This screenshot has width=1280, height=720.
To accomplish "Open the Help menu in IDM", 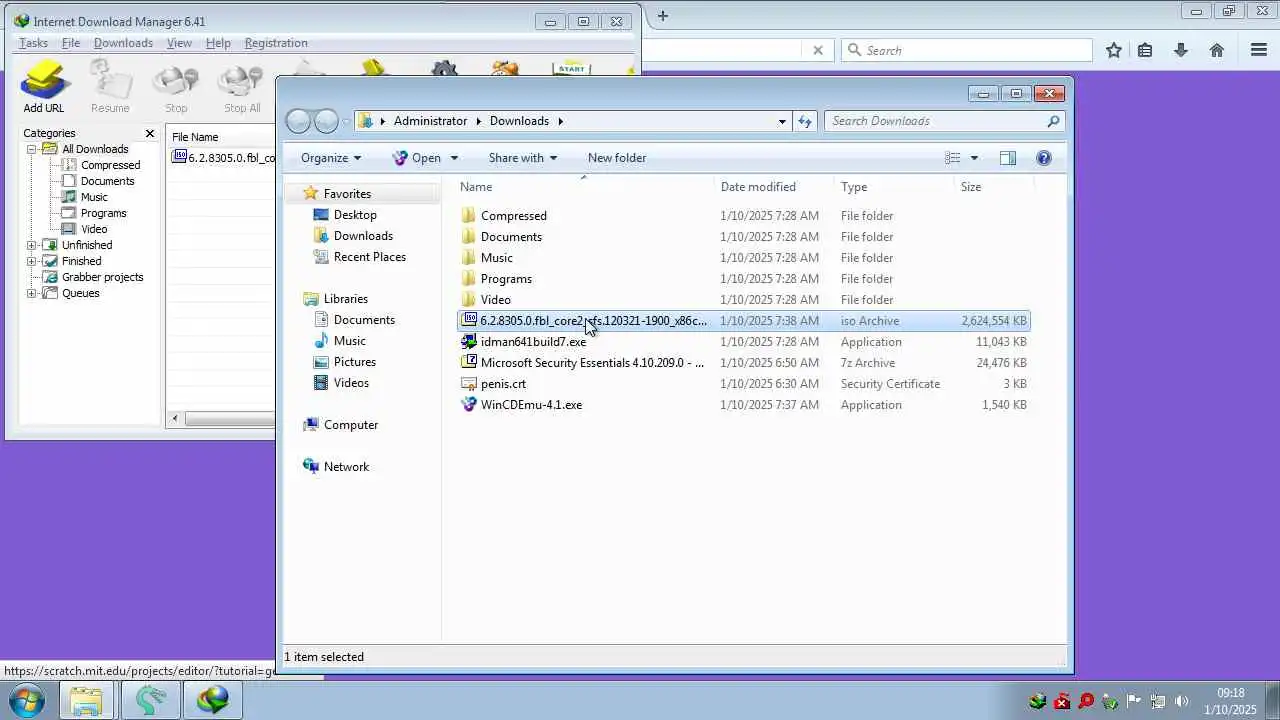I will tap(218, 43).
